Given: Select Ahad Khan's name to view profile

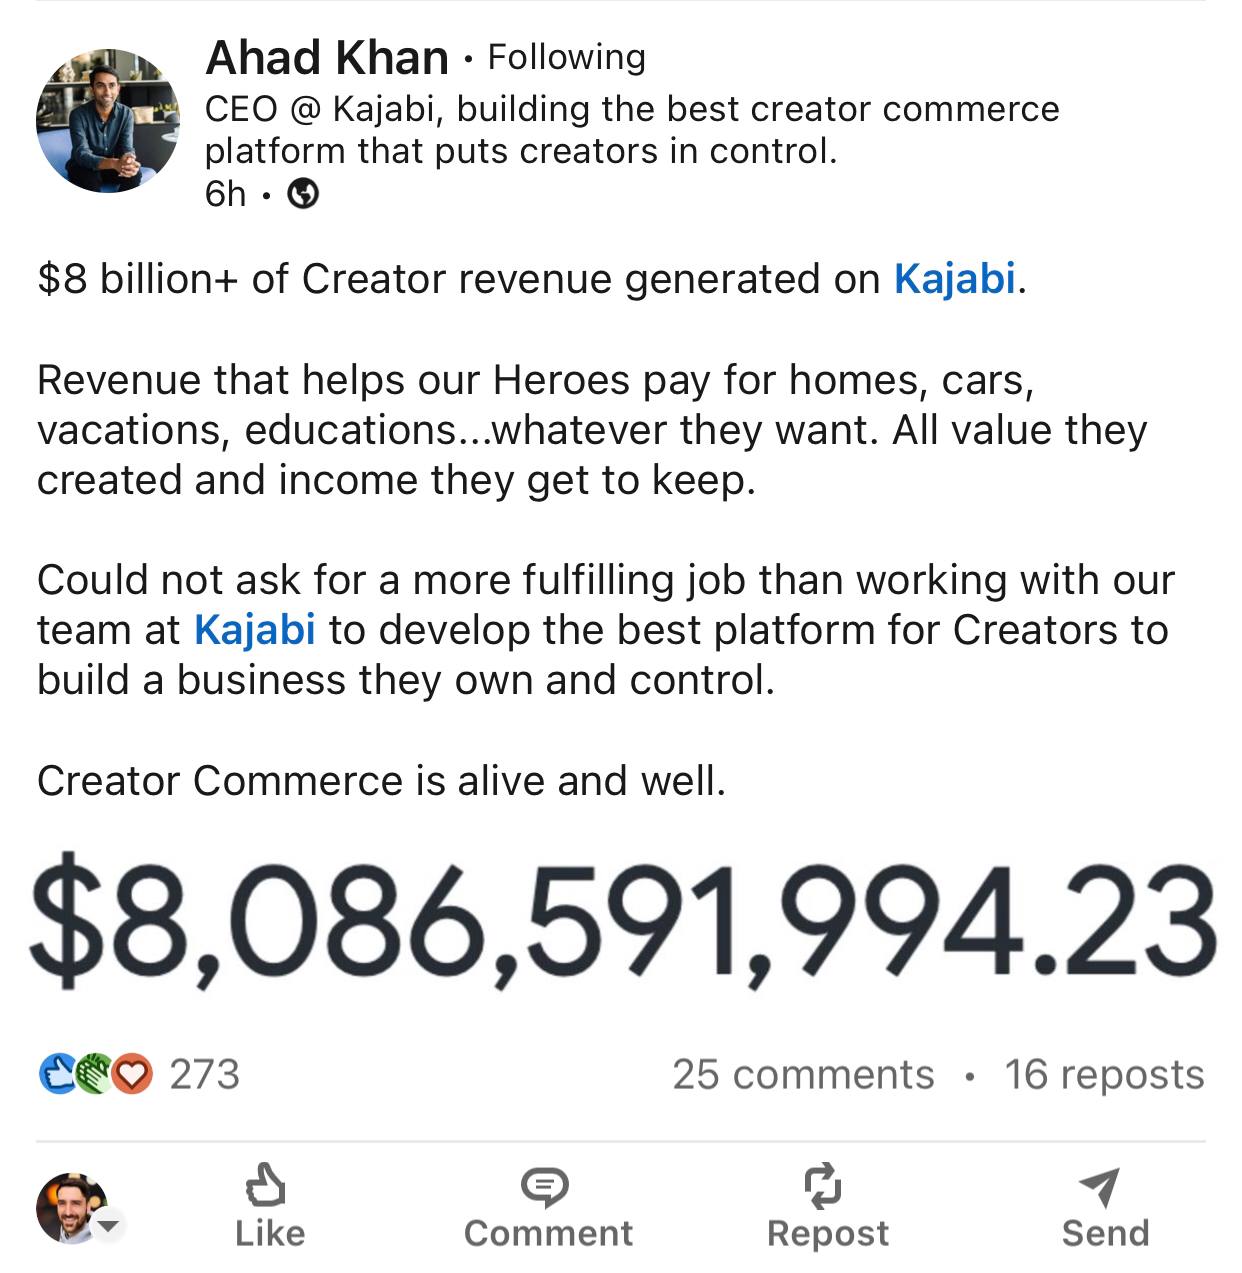Looking at the screenshot, I should tap(326, 57).
